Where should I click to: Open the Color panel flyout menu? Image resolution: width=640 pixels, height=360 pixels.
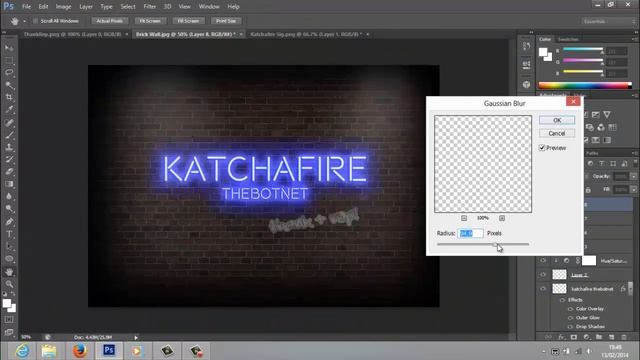point(634,39)
